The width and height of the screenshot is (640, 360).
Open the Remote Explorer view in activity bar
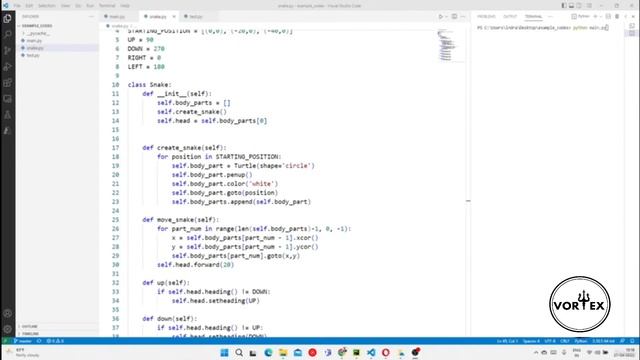point(7,99)
